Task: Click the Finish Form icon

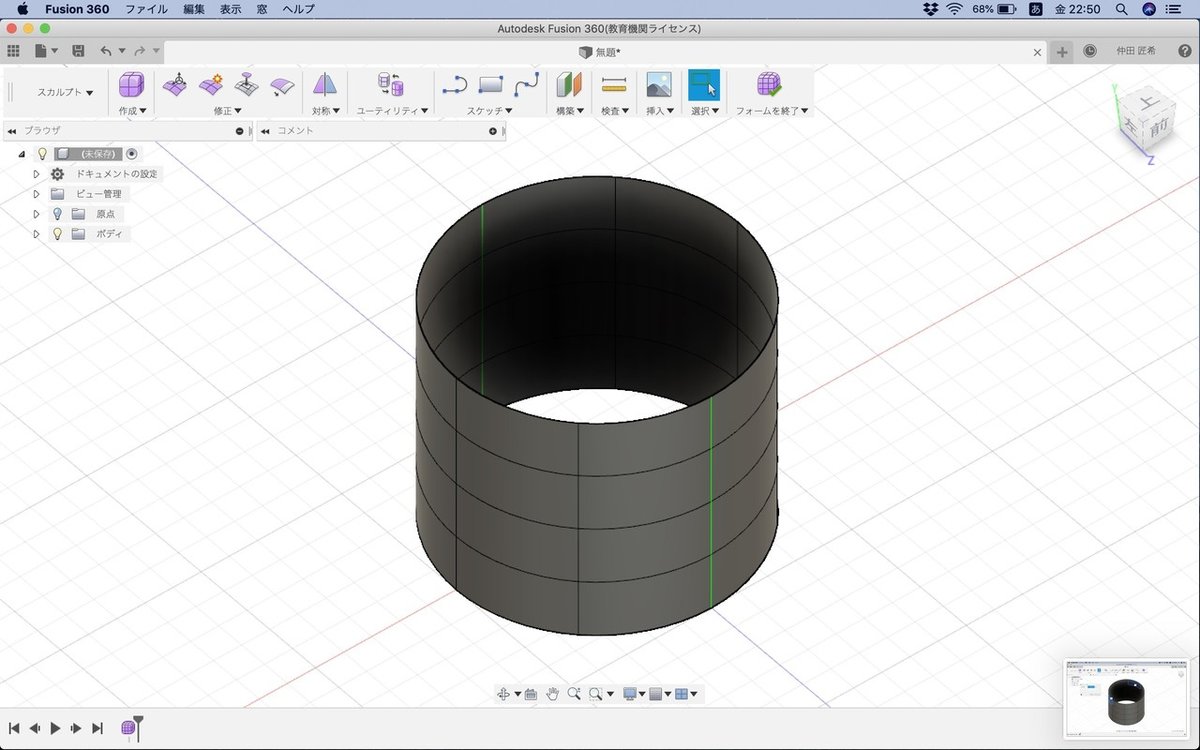Action: [769, 85]
